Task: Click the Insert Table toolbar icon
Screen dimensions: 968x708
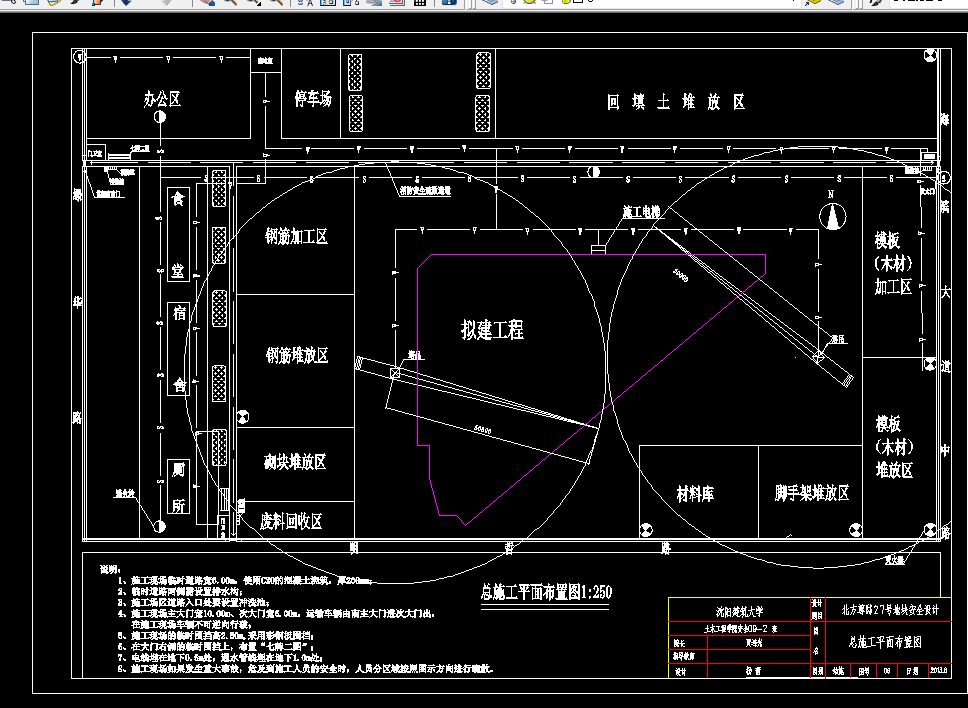Action: tap(419, 5)
